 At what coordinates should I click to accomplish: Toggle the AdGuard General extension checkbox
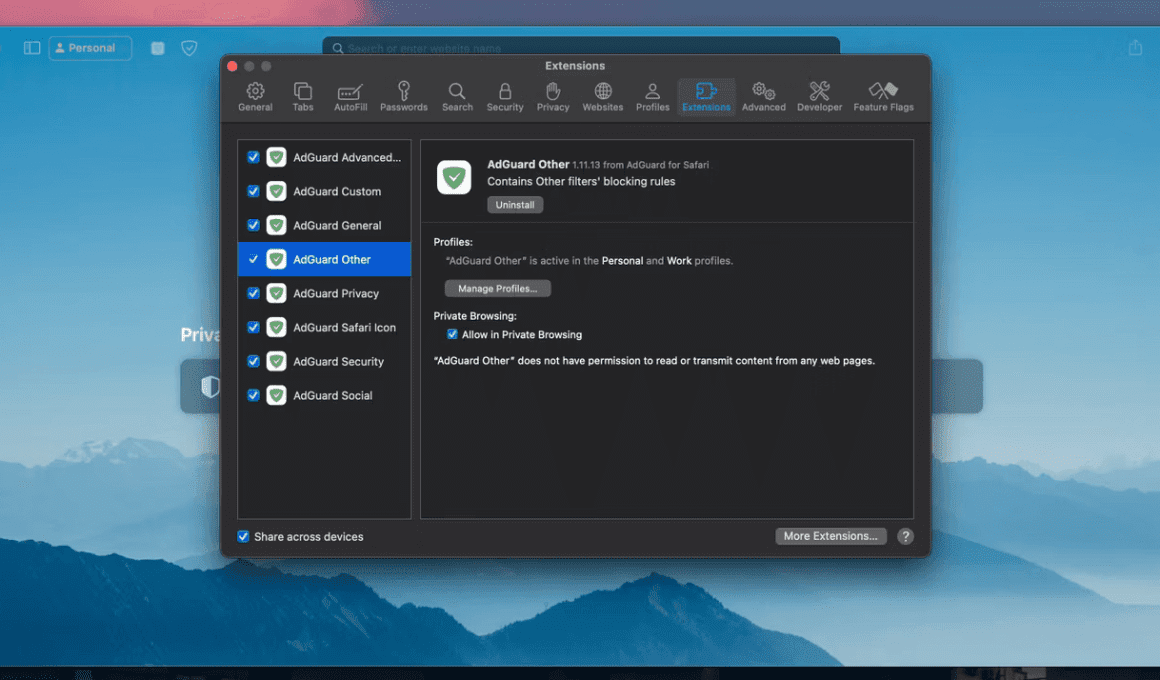(x=253, y=225)
